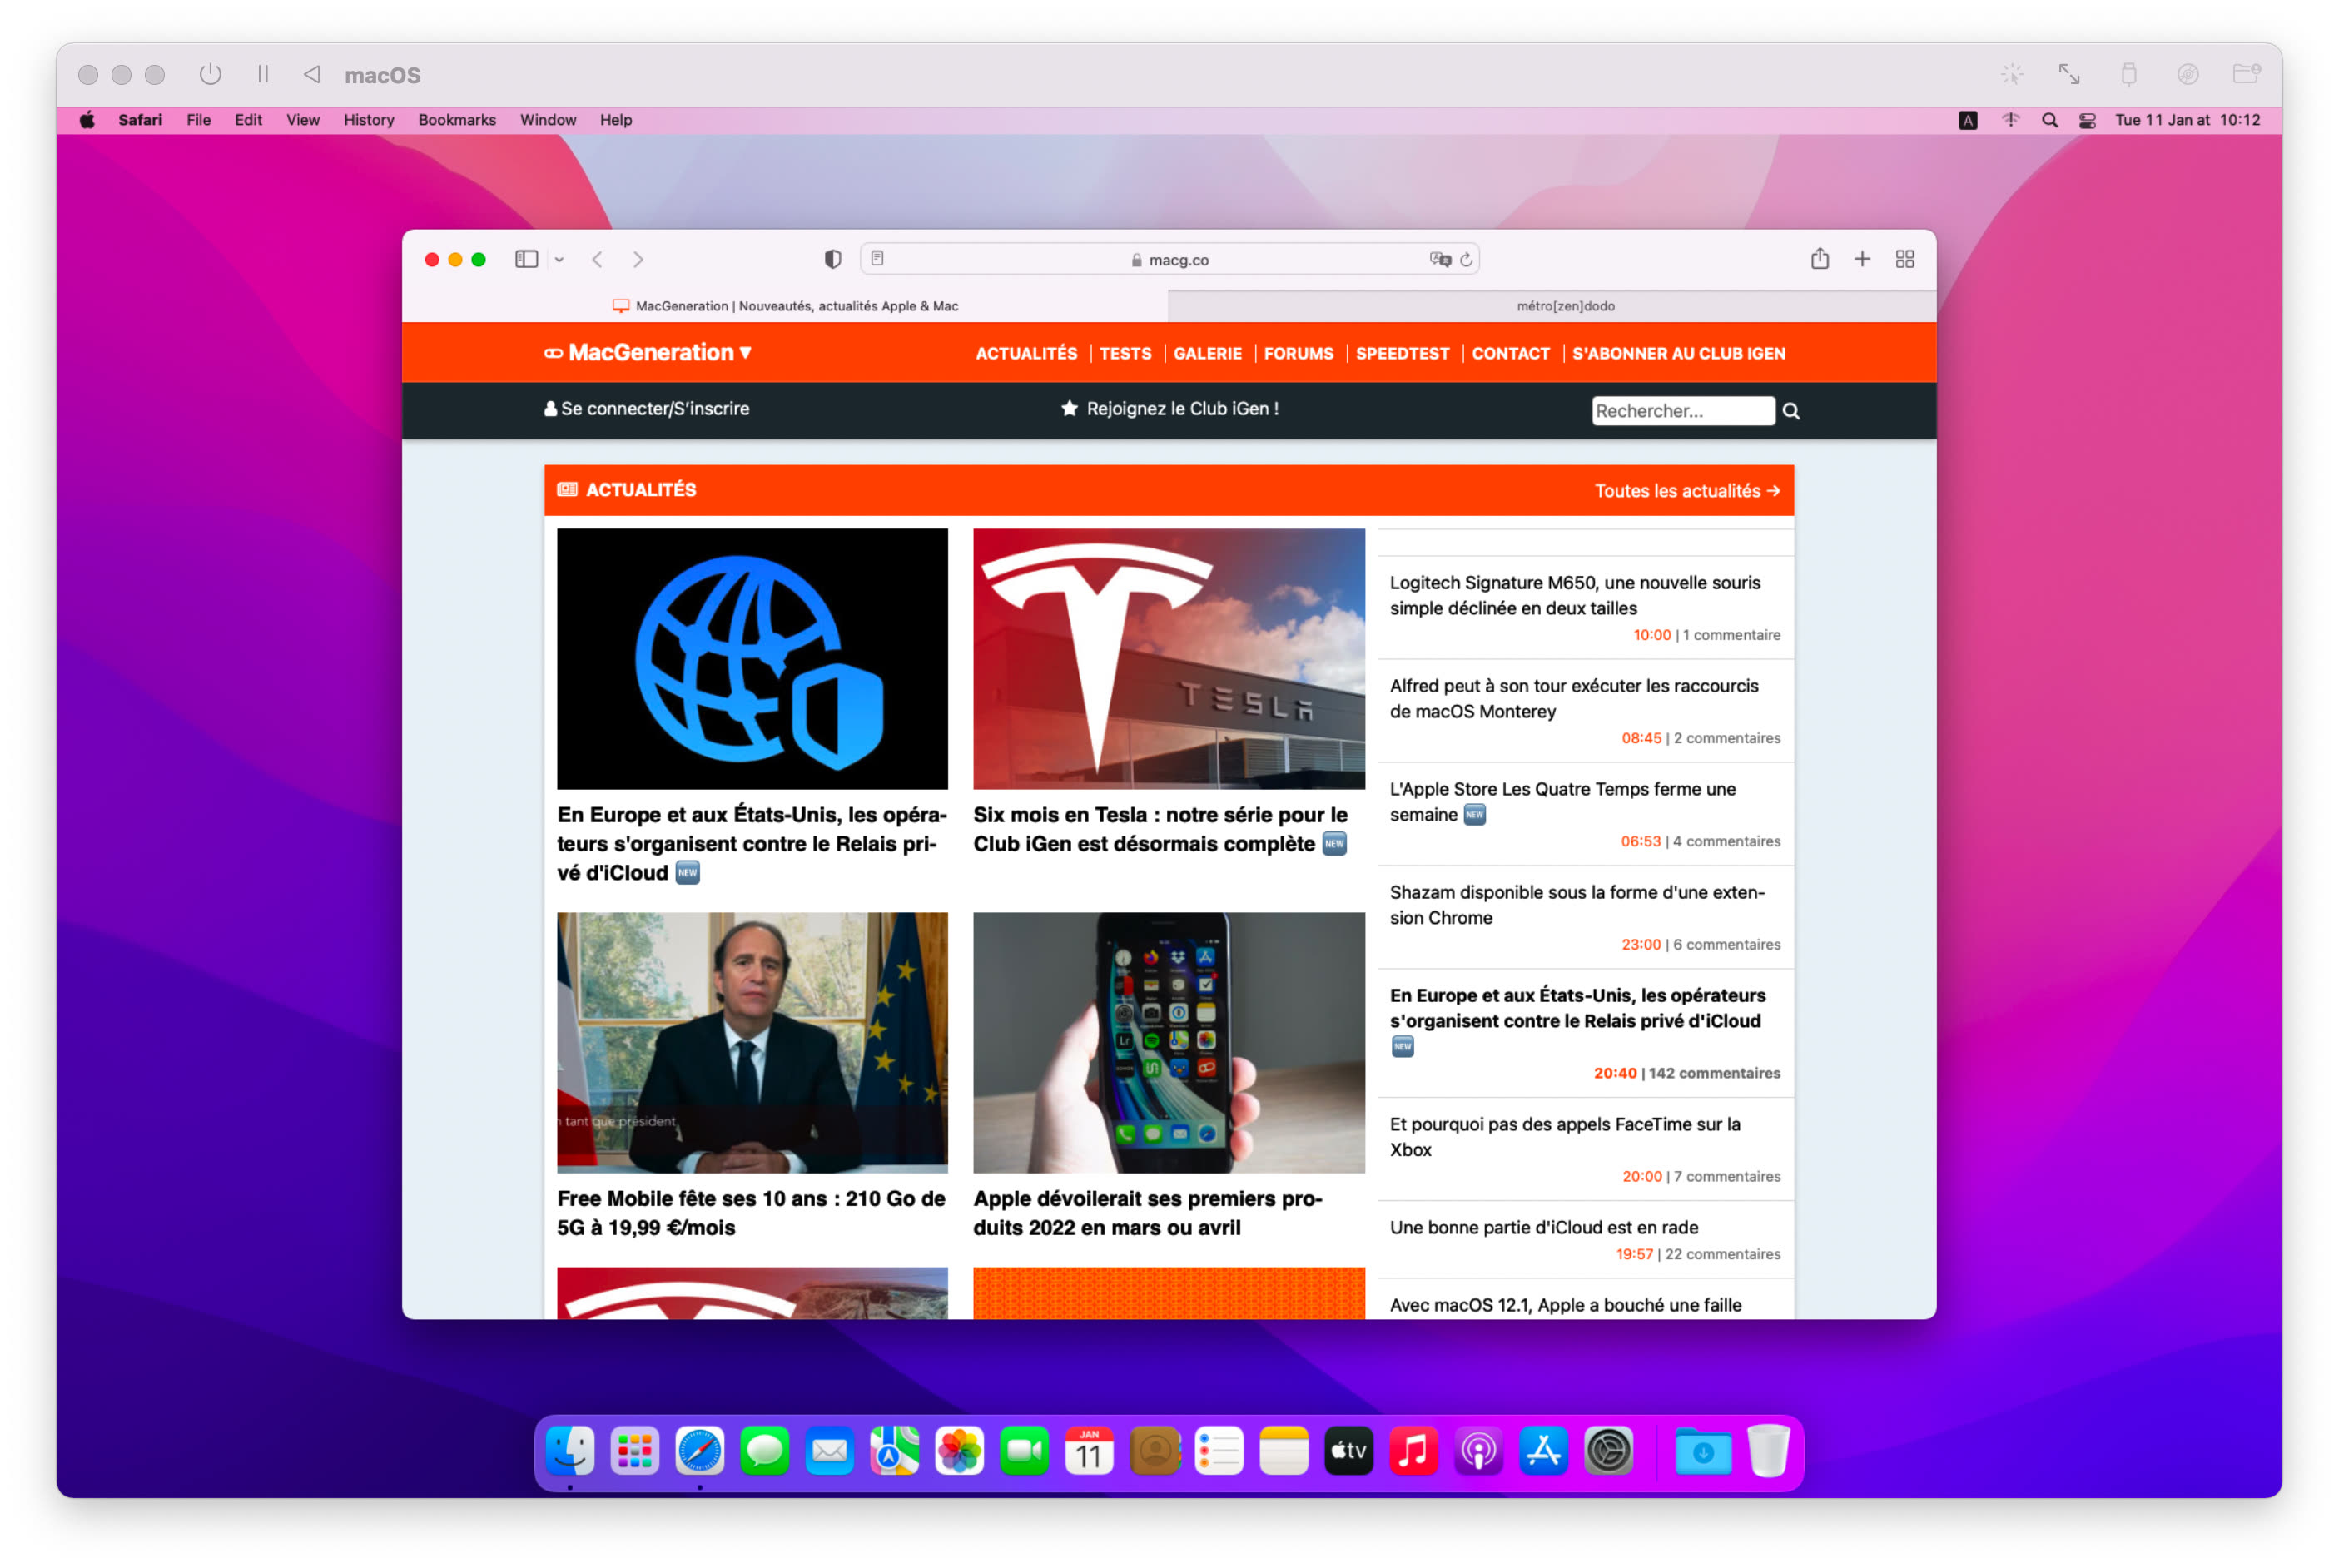Image resolution: width=2339 pixels, height=1568 pixels.
Task: Open Spotlight search in menu bar
Action: coord(2049,120)
